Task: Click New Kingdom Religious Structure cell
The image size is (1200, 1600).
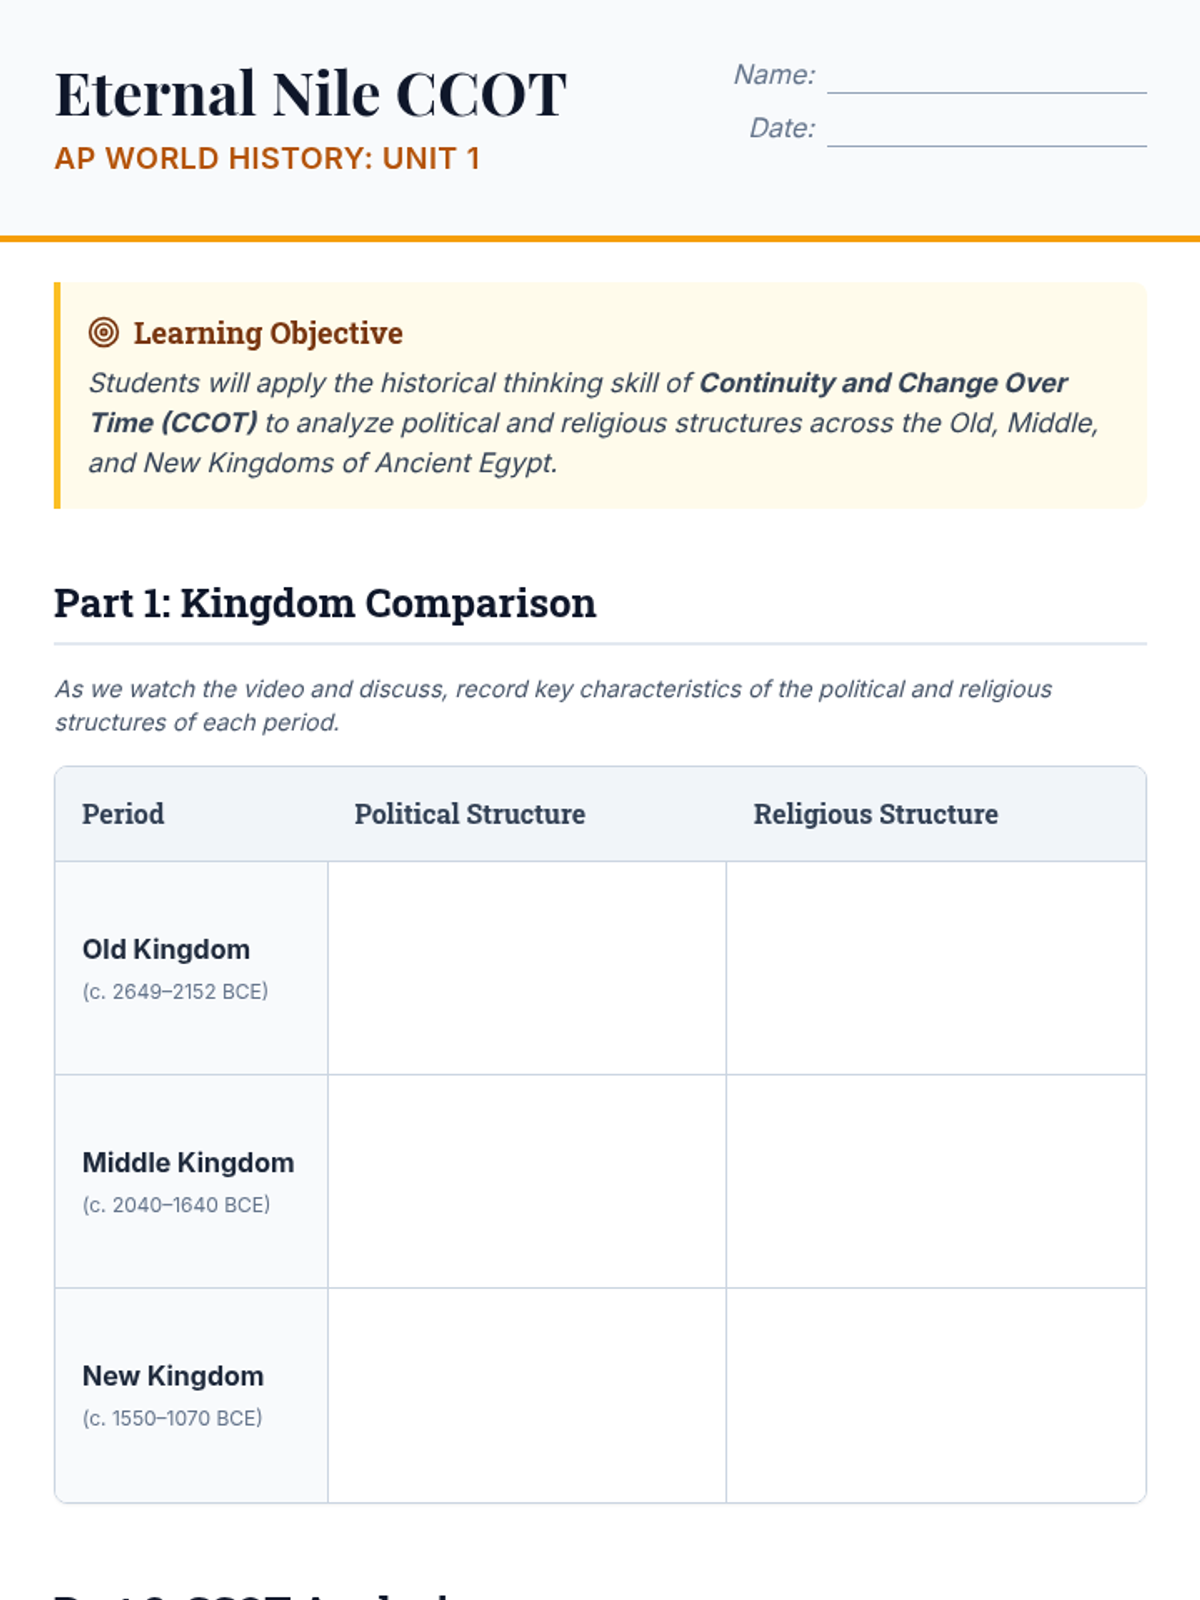Action: point(936,1395)
